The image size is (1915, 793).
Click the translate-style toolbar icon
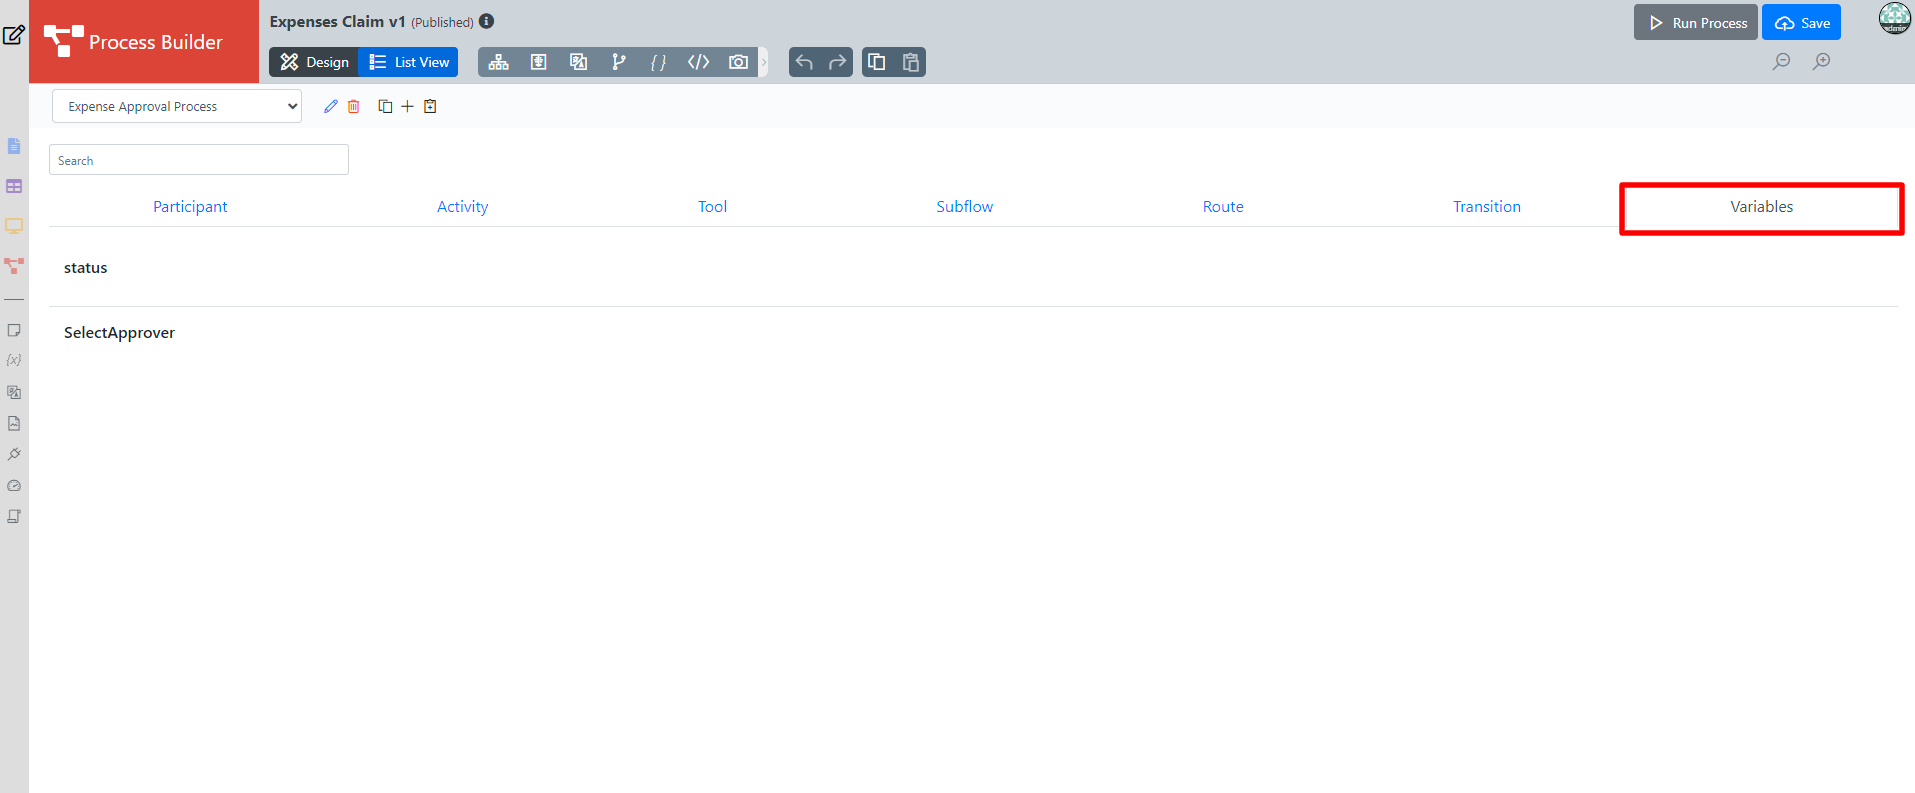tap(578, 62)
